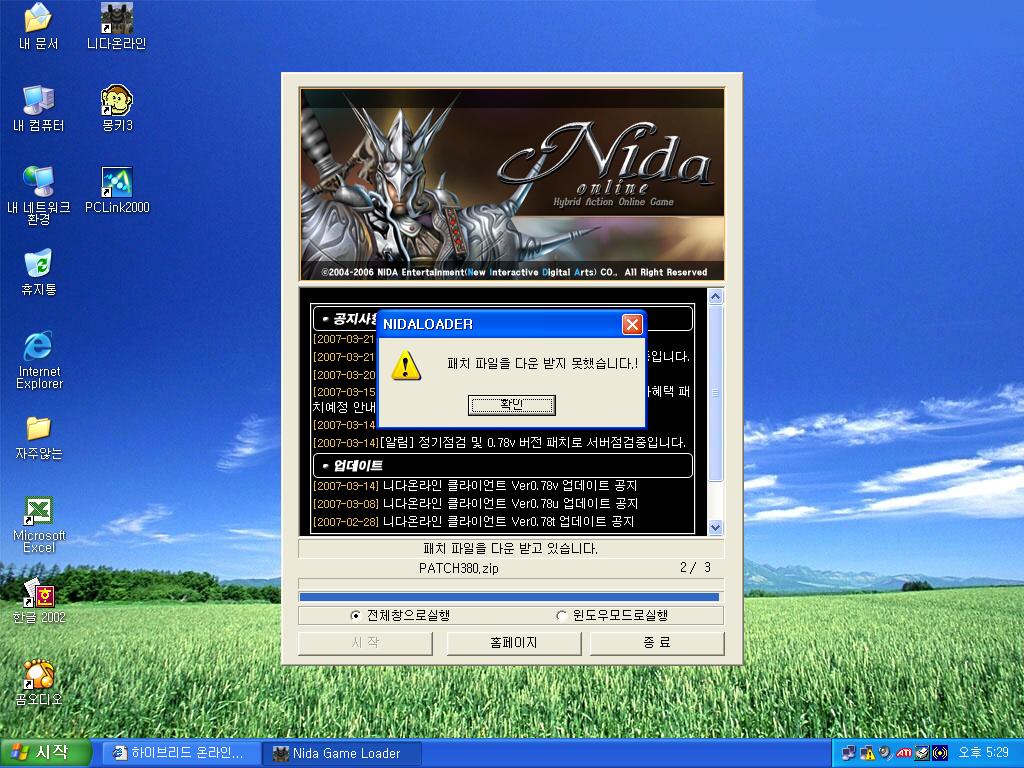The image size is (1024, 768).
Task: Launch Microsoft Excel desktop shortcut
Action: pyautogui.click(x=38, y=511)
